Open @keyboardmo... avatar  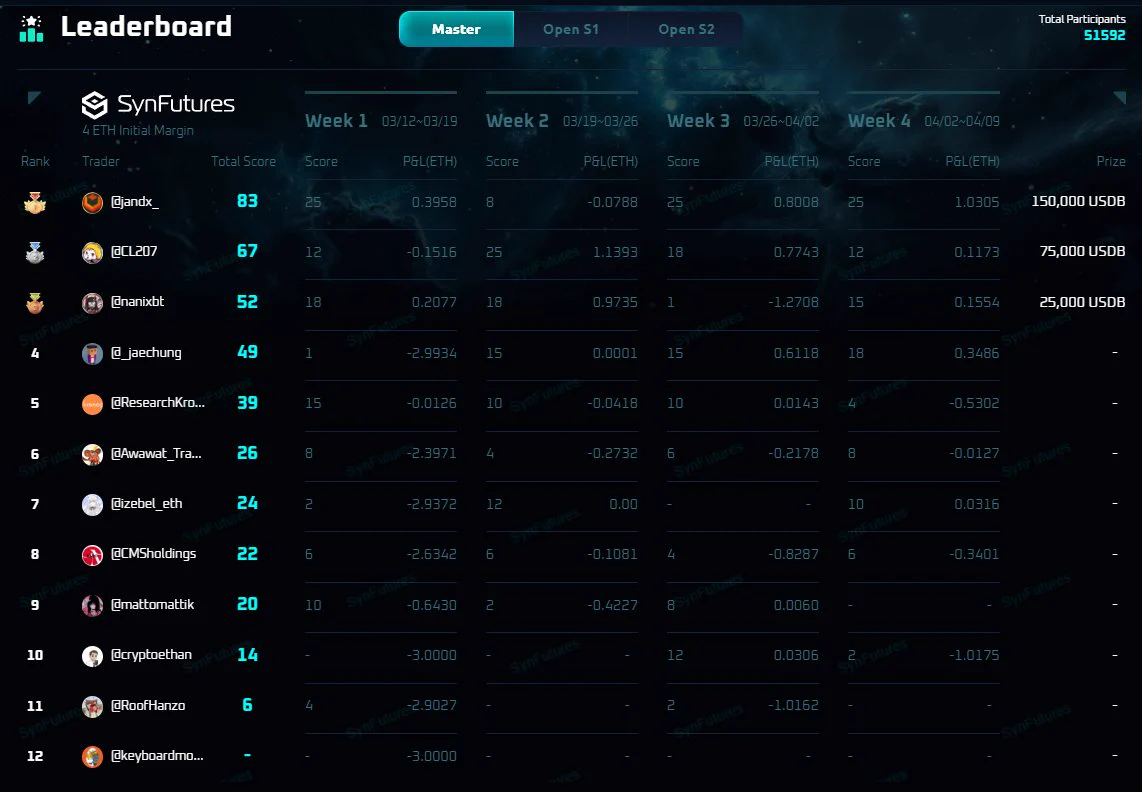click(92, 756)
